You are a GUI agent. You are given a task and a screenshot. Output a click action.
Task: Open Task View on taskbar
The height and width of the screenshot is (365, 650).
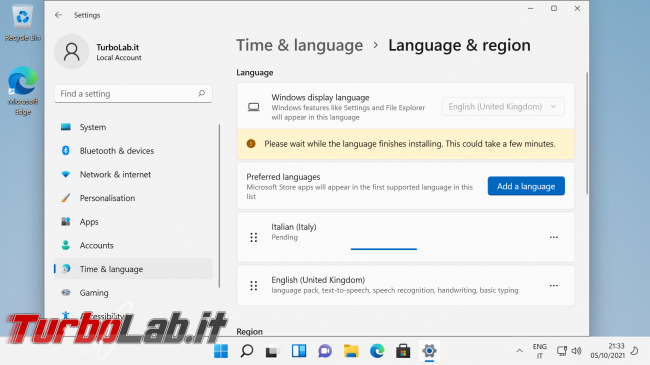tap(273, 351)
